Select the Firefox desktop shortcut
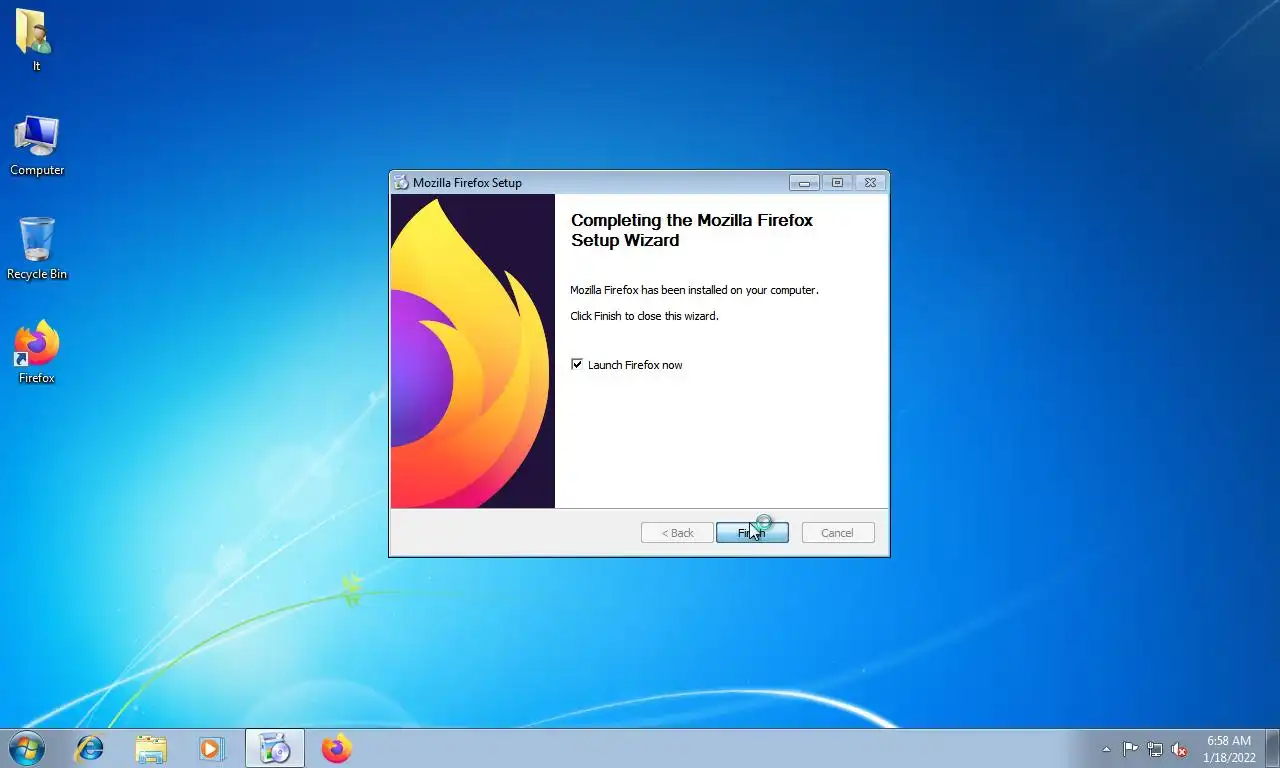Screen dimensions: 1280x768 [x=37, y=353]
